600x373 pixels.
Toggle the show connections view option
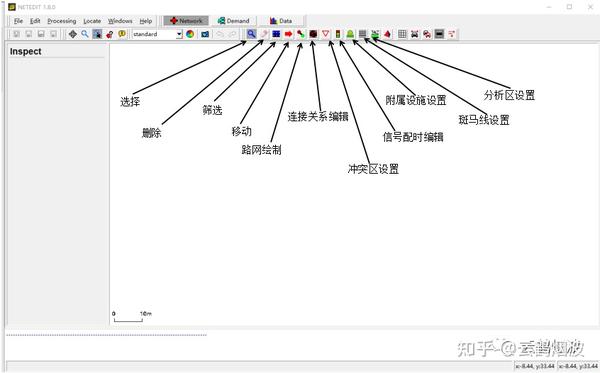coord(452,34)
